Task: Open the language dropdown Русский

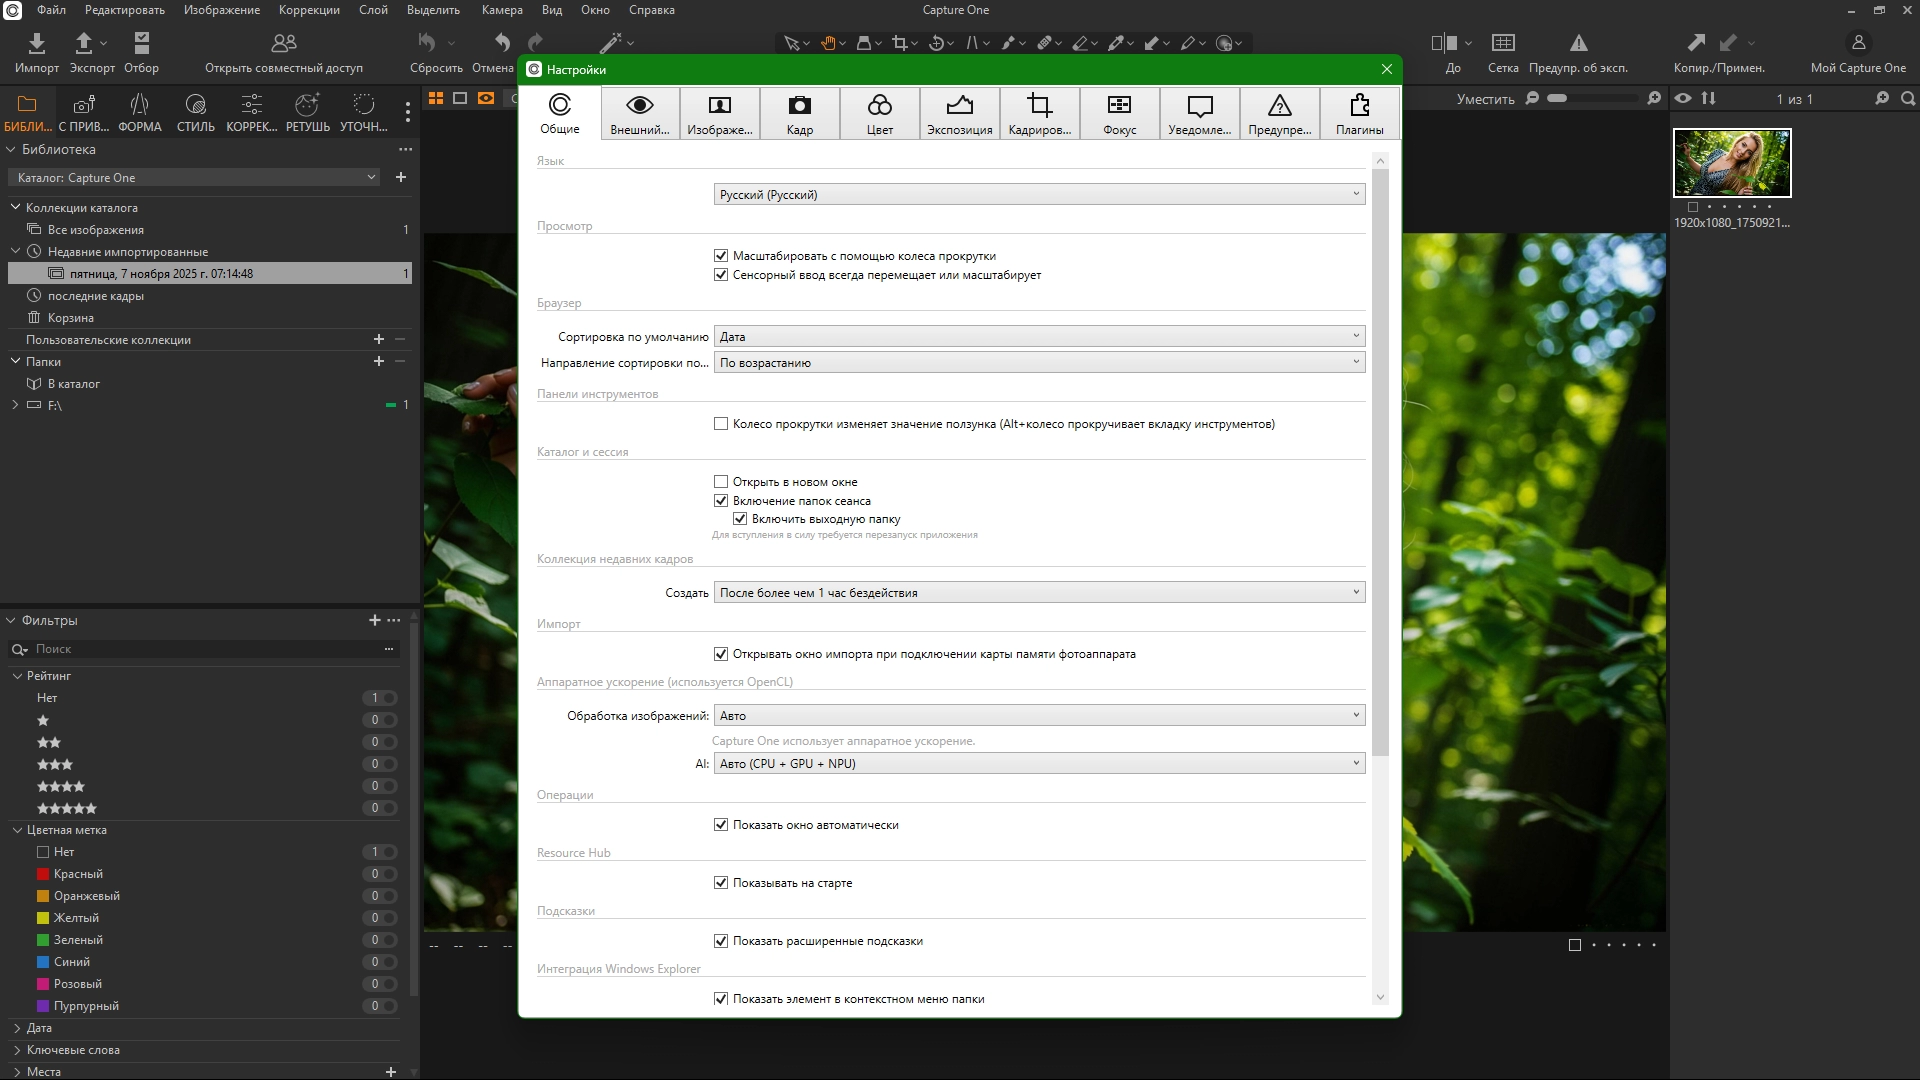Action: (1039, 195)
